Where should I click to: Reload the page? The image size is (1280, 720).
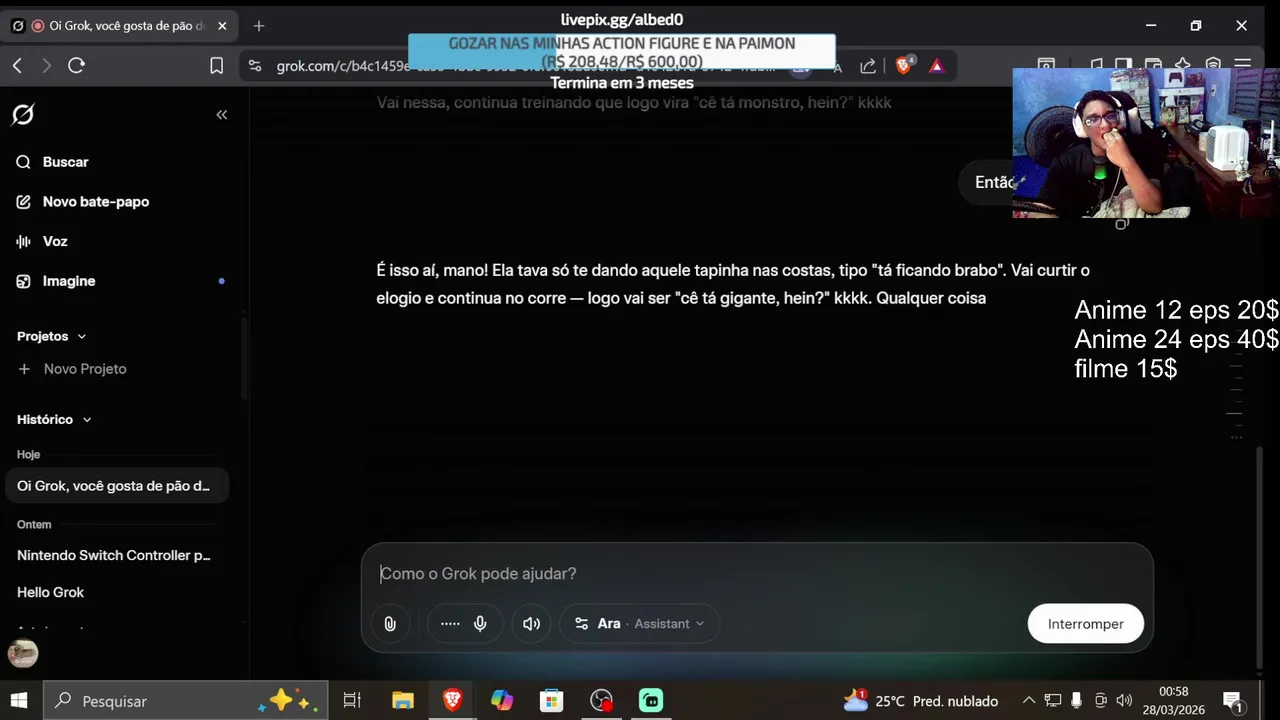point(76,66)
